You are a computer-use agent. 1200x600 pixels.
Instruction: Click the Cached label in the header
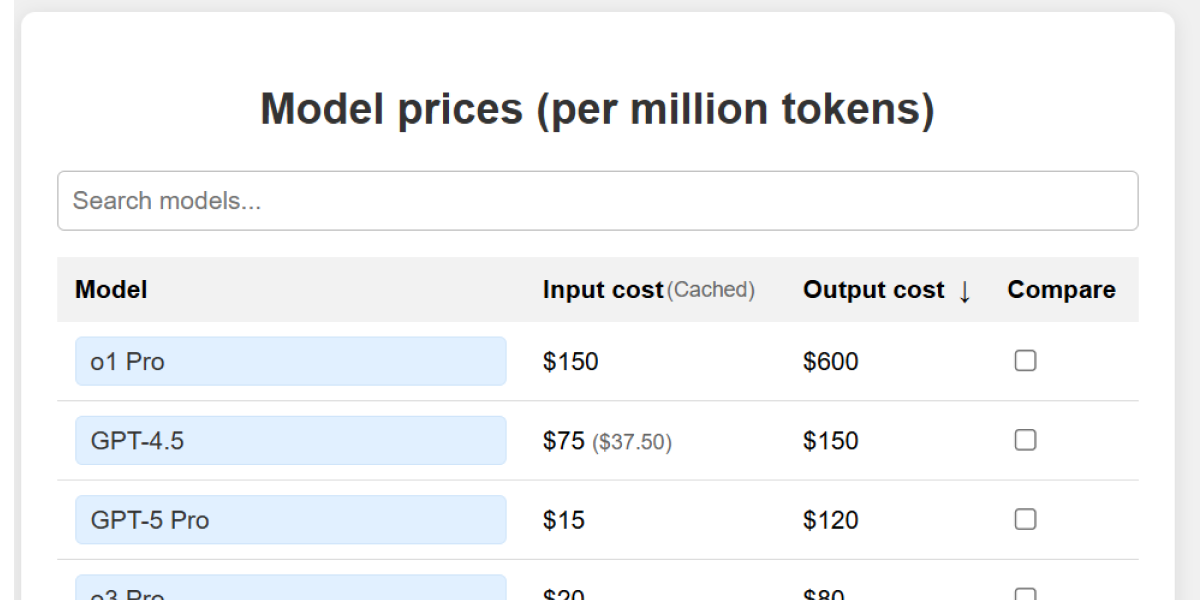click(x=711, y=290)
